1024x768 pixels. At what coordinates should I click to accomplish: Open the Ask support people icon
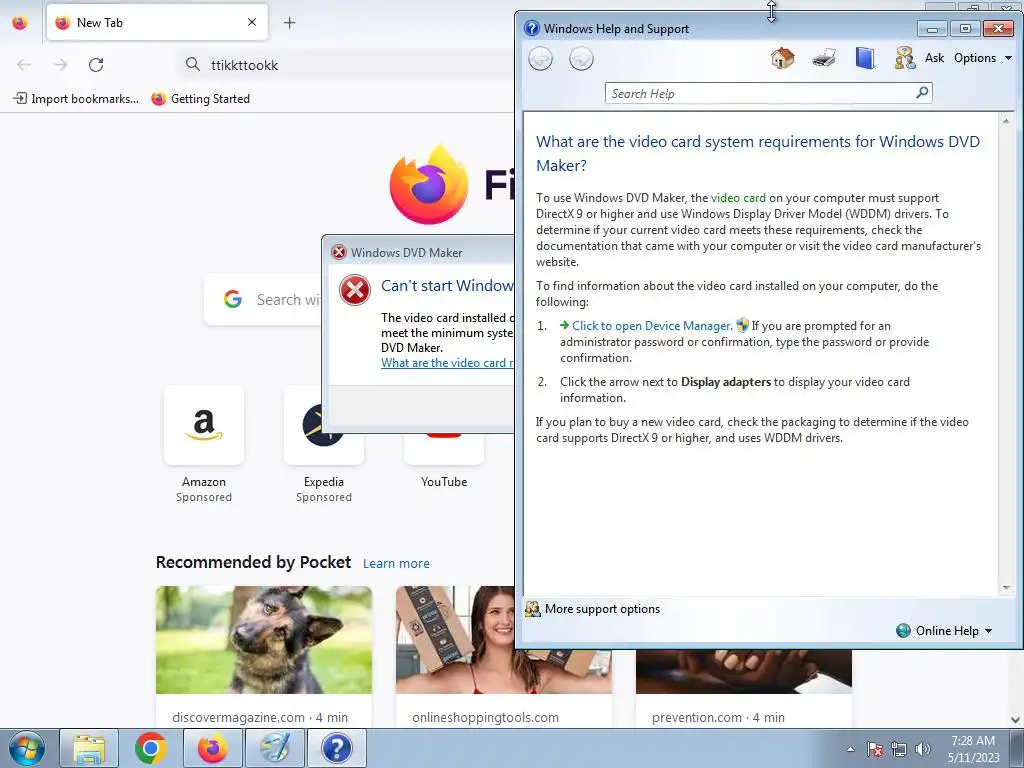904,58
